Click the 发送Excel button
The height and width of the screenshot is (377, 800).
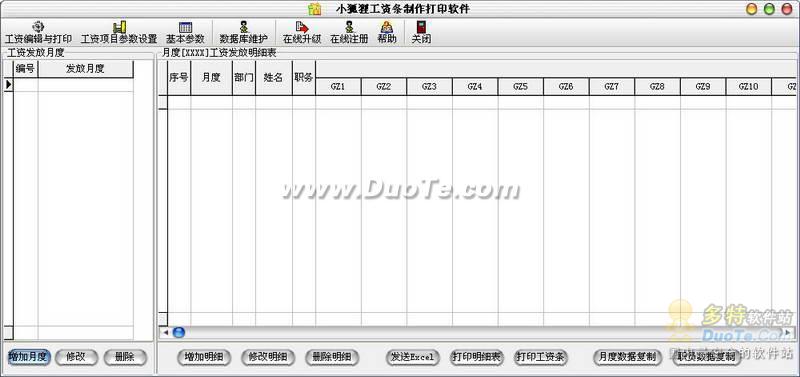(412, 357)
